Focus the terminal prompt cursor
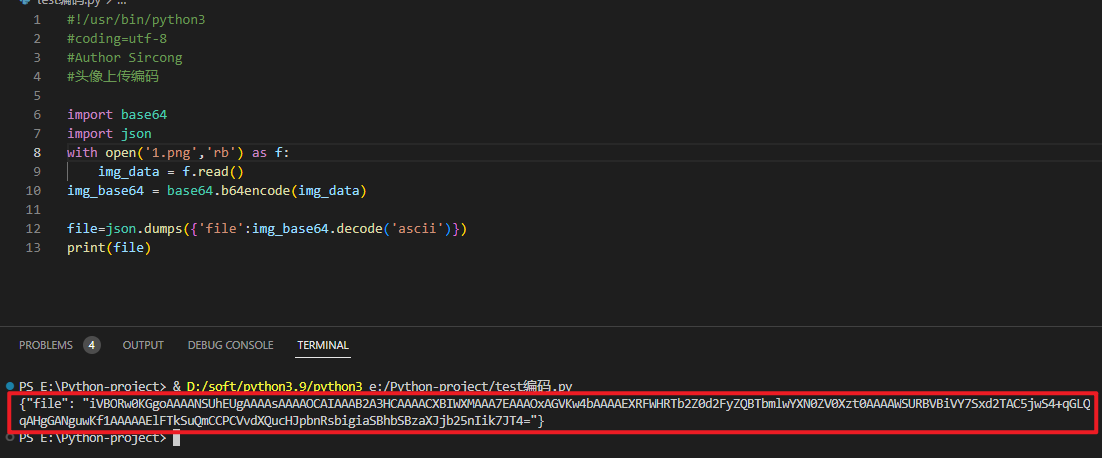Image resolution: width=1102 pixels, height=458 pixels. pyautogui.click(x=176, y=439)
